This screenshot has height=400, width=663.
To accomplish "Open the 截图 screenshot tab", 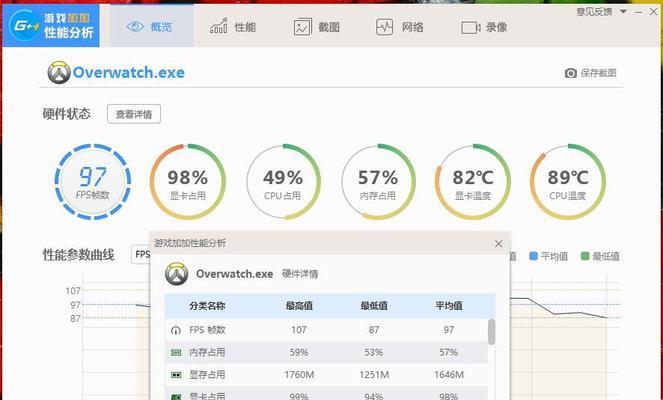I will click(x=316, y=27).
